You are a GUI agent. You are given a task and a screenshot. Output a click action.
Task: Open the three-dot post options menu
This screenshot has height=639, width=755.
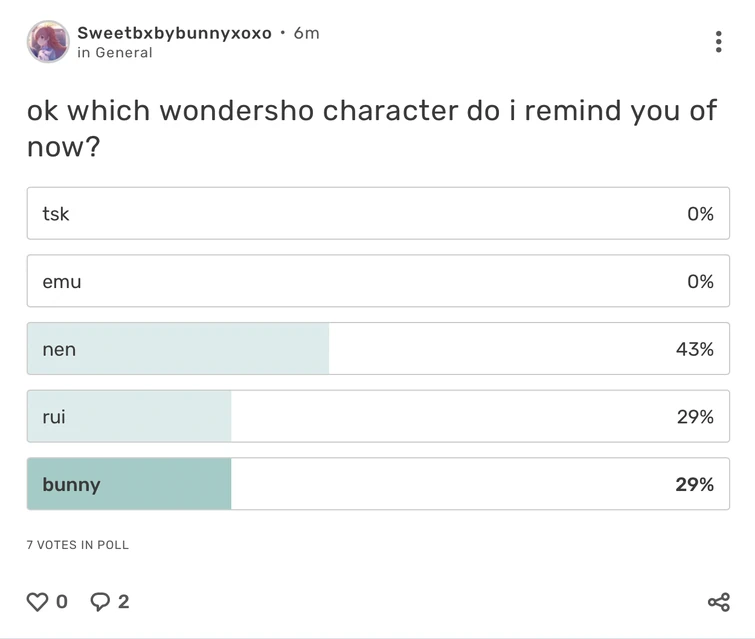pos(718,42)
